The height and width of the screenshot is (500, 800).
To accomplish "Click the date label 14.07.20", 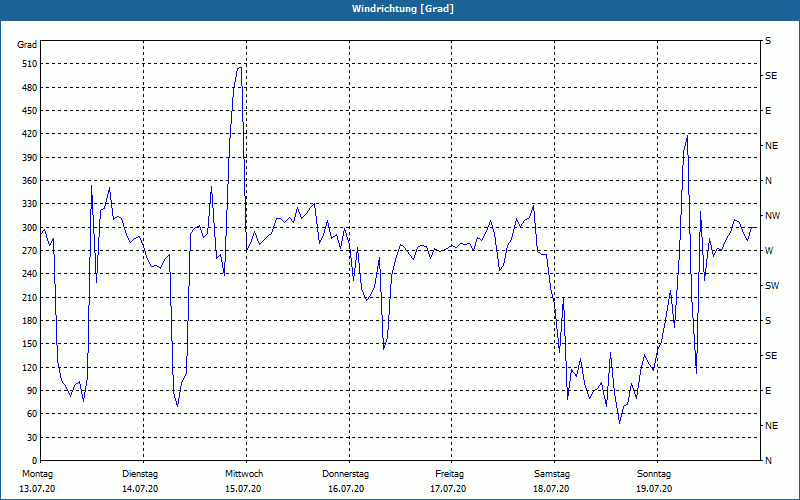I will 140,489.
